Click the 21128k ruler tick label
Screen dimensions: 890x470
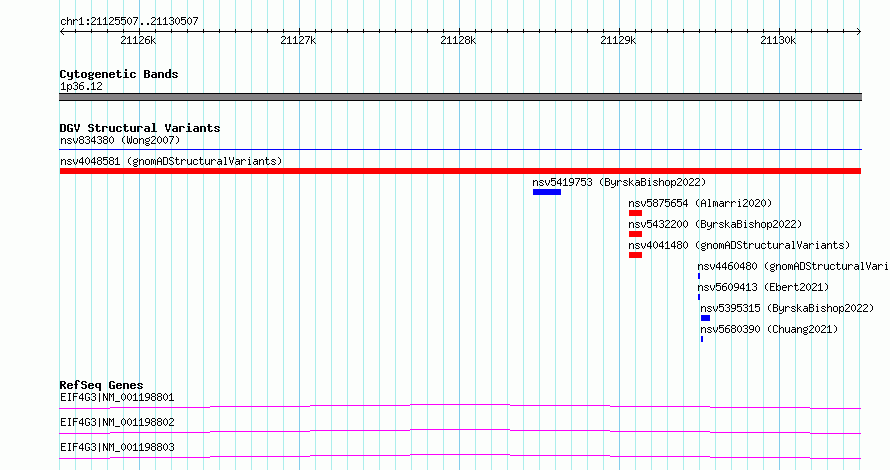tap(458, 40)
